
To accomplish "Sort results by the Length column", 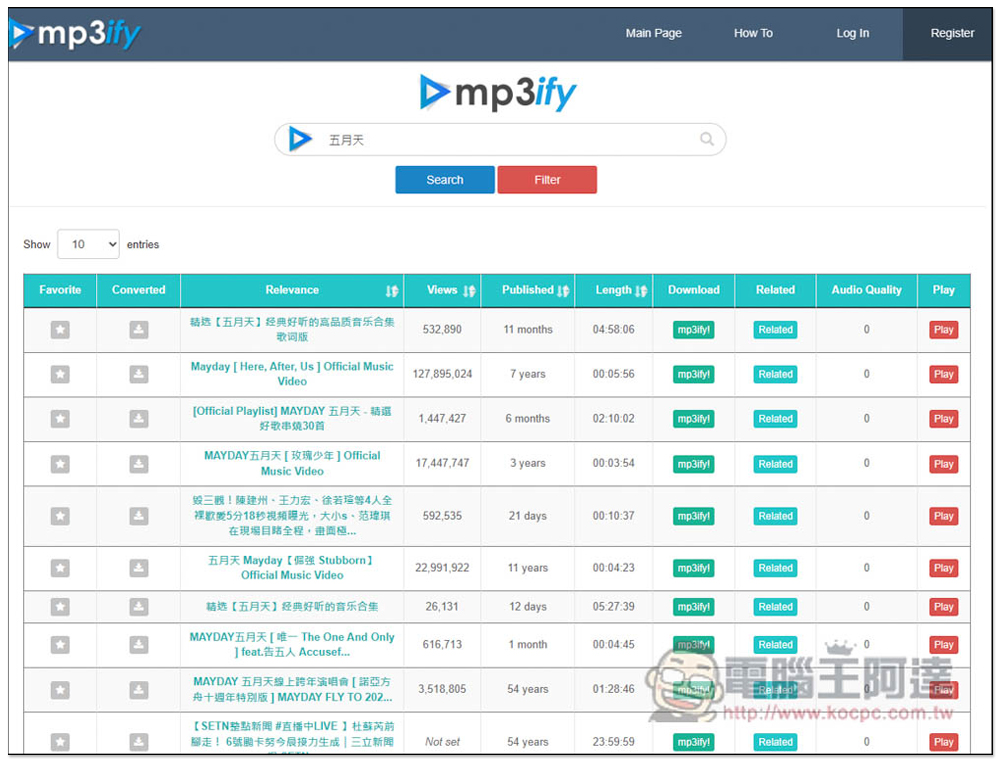I will 614,290.
